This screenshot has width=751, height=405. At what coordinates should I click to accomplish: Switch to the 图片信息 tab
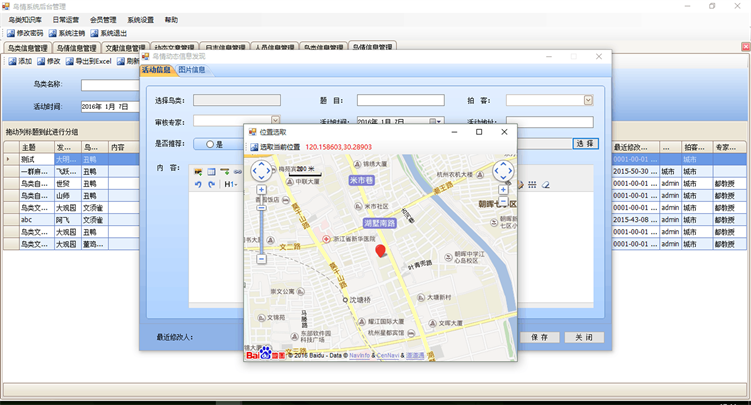coord(192,70)
